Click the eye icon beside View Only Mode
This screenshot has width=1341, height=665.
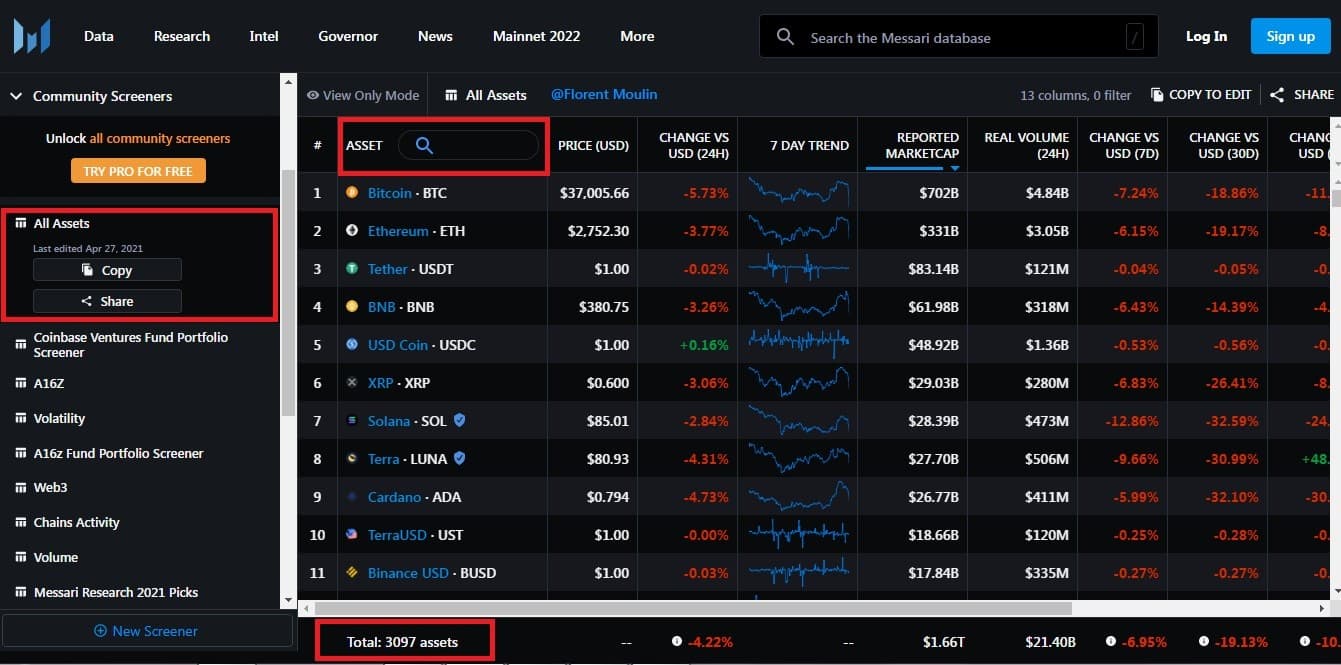click(313, 95)
